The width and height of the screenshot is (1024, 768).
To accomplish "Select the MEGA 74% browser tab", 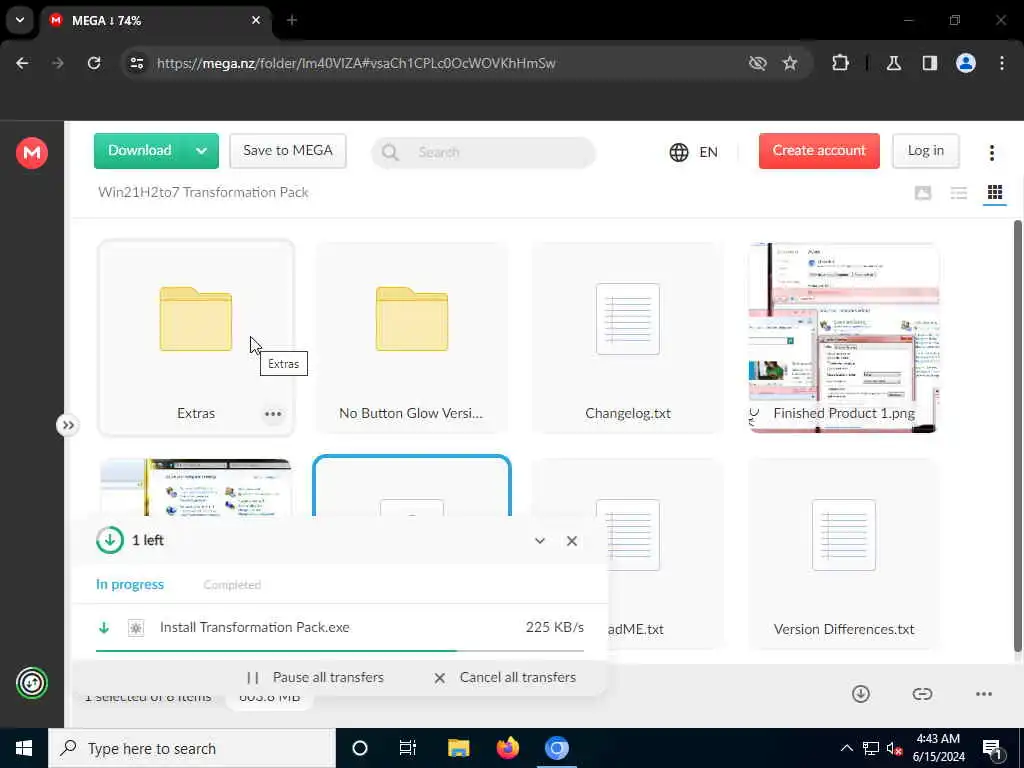I will coord(155,20).
